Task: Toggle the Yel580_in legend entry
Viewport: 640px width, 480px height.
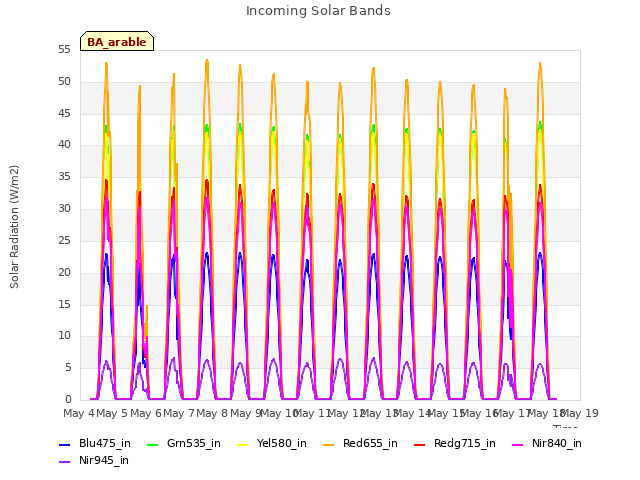Action: (272, 444)
